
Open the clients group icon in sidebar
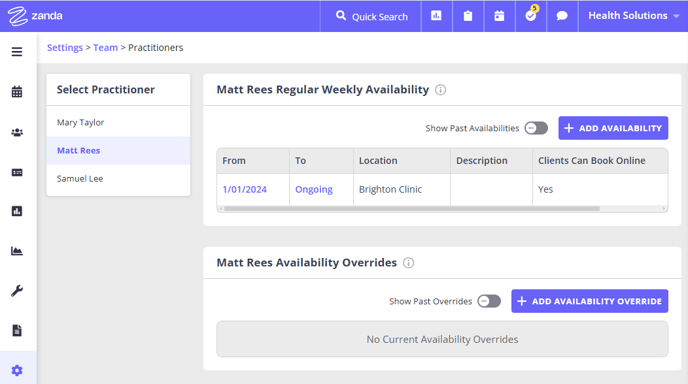click(17, 132)
